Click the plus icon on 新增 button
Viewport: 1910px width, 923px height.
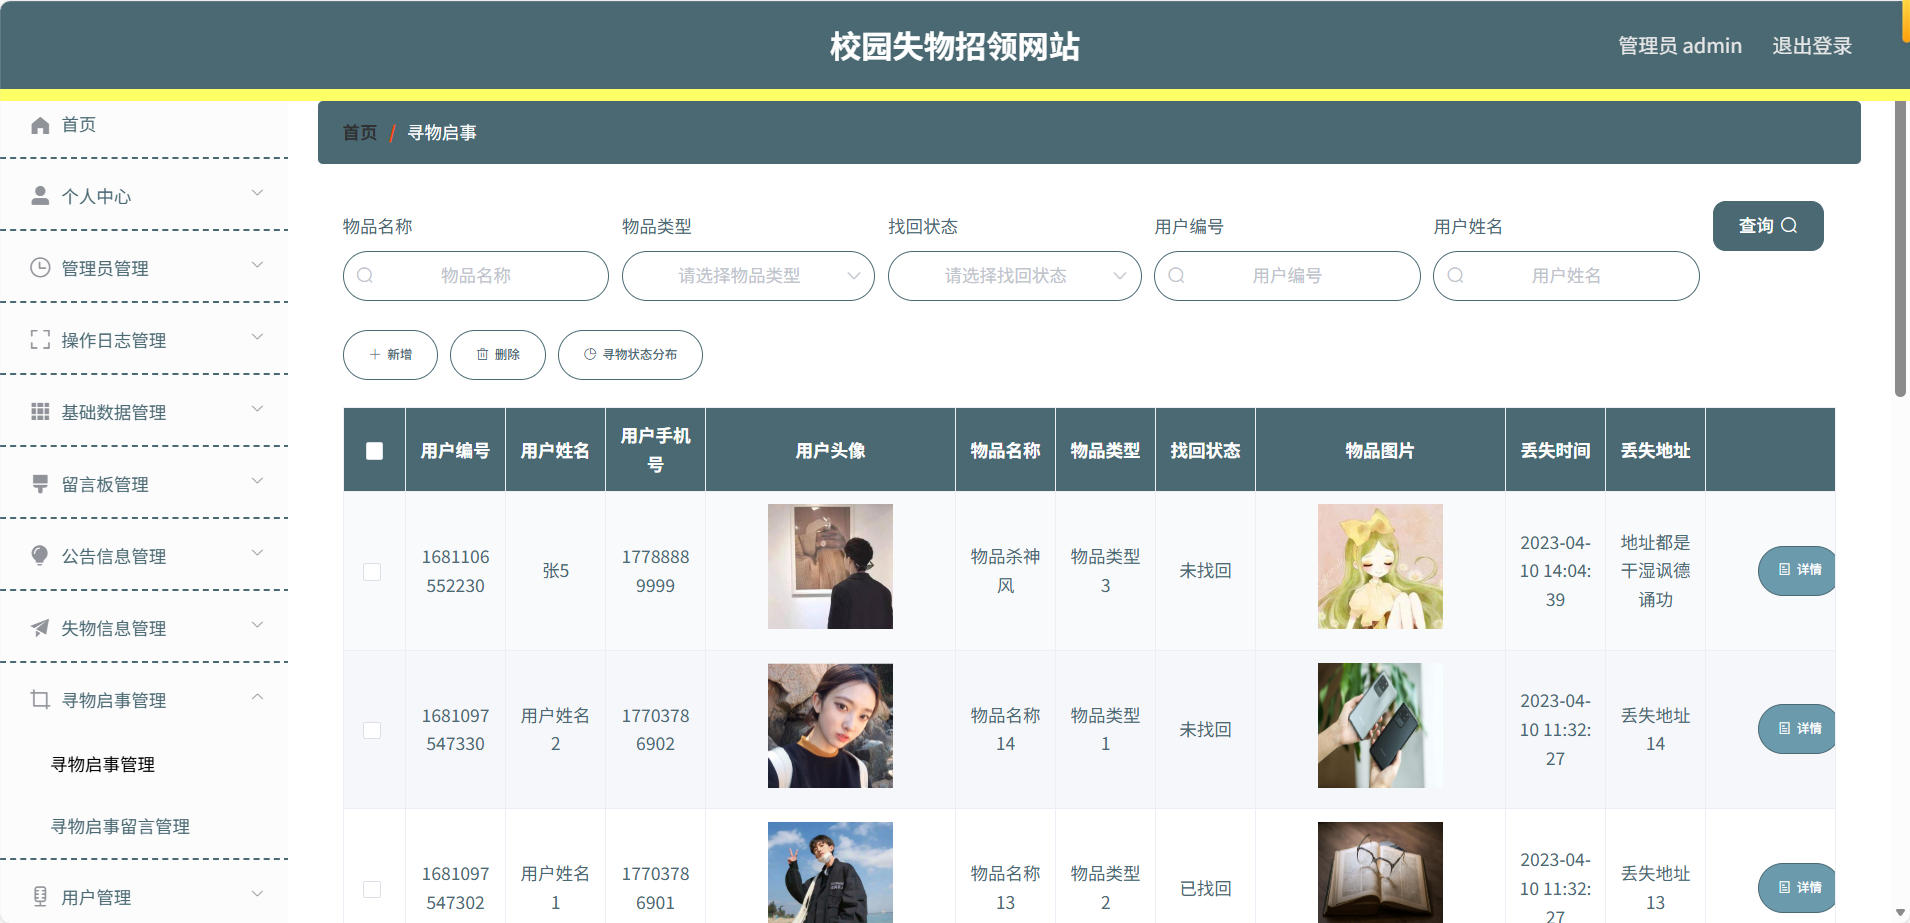tap(375, 355)
